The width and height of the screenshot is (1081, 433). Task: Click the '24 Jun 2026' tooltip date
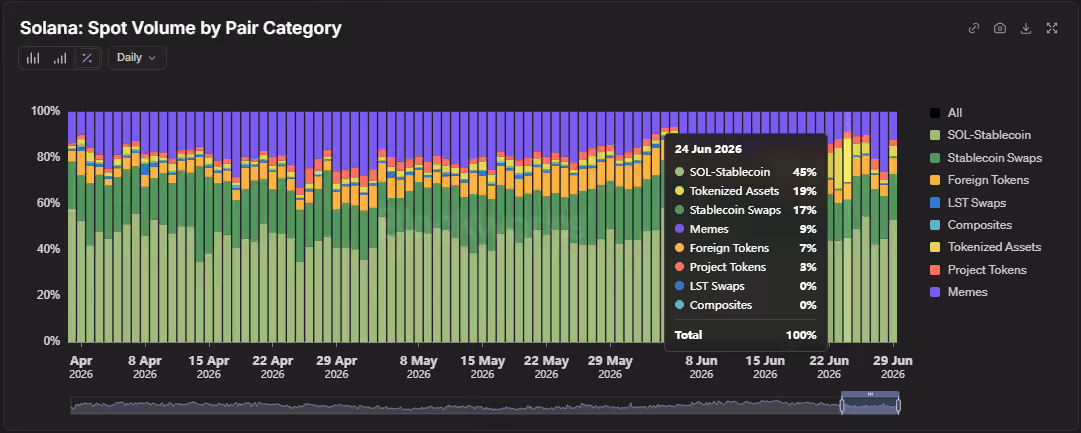pos(708,149)
